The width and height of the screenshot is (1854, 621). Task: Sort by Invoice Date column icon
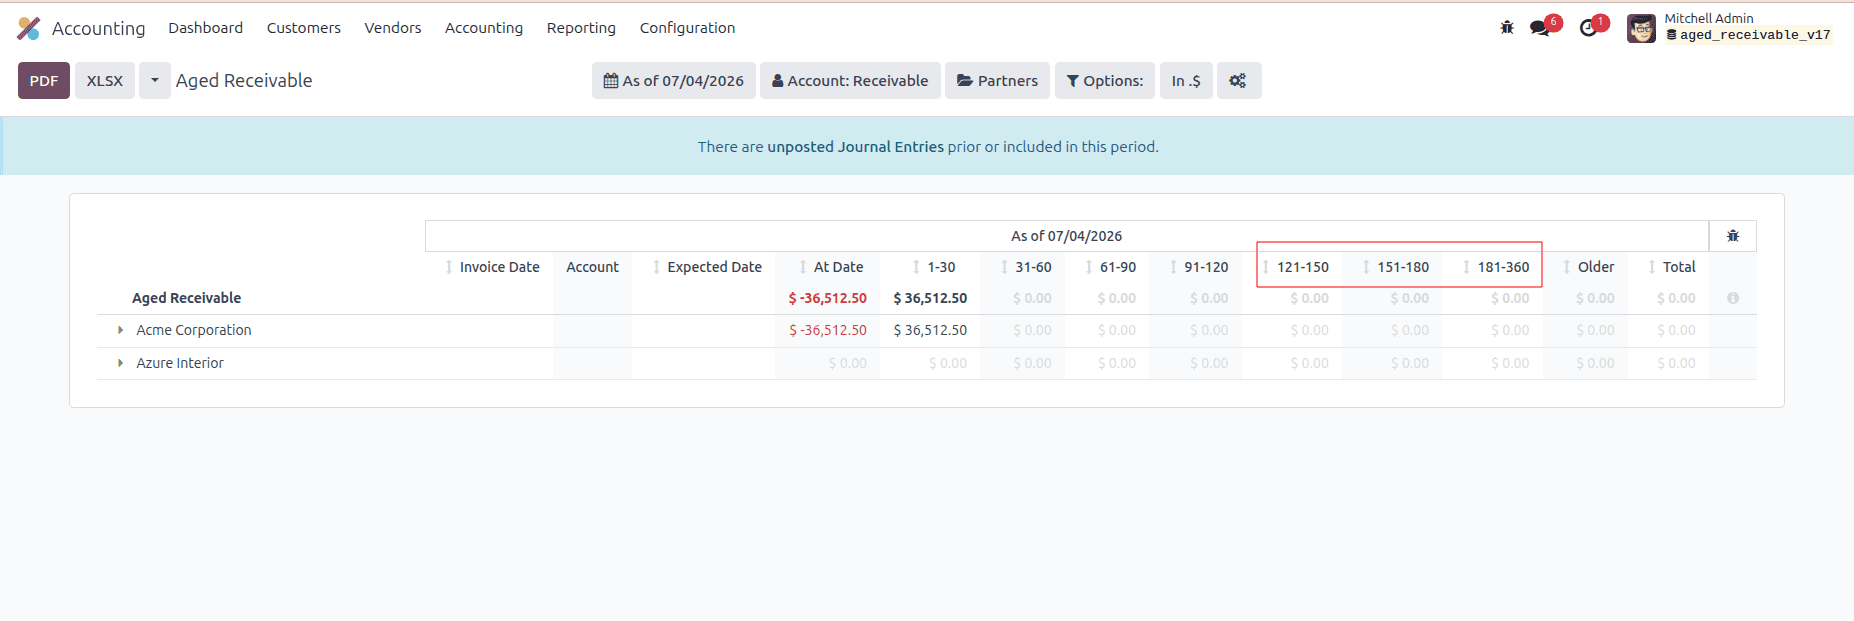pyautogui.click(x=449, y=267)
